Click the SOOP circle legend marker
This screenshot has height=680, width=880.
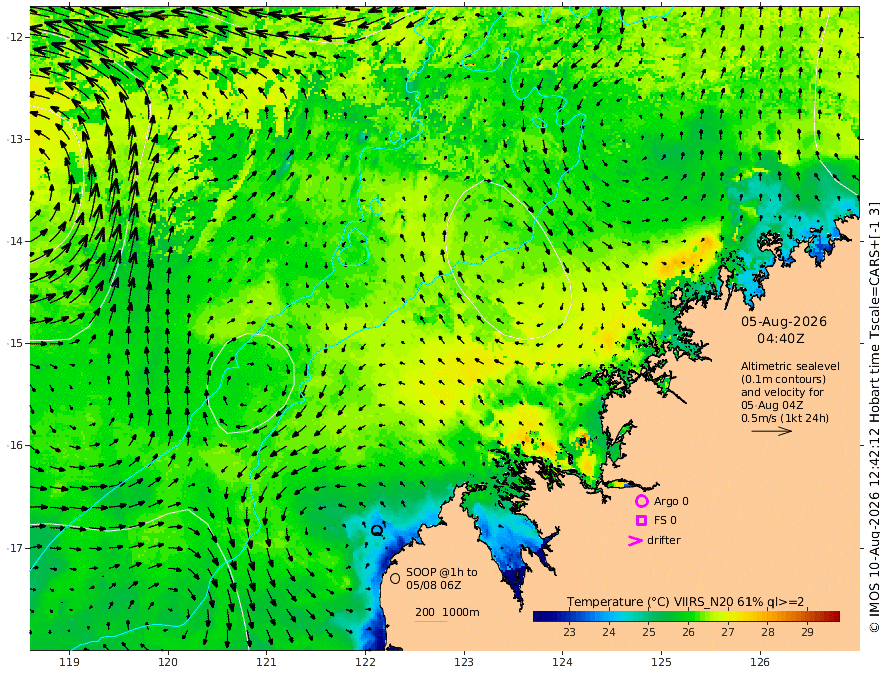point(395,578)
